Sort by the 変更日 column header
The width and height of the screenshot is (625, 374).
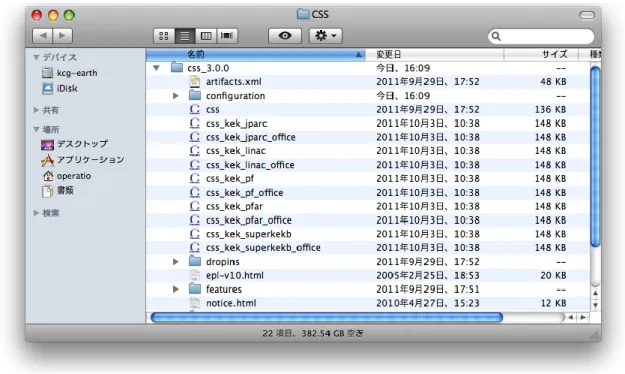click(x=434, y=55)
